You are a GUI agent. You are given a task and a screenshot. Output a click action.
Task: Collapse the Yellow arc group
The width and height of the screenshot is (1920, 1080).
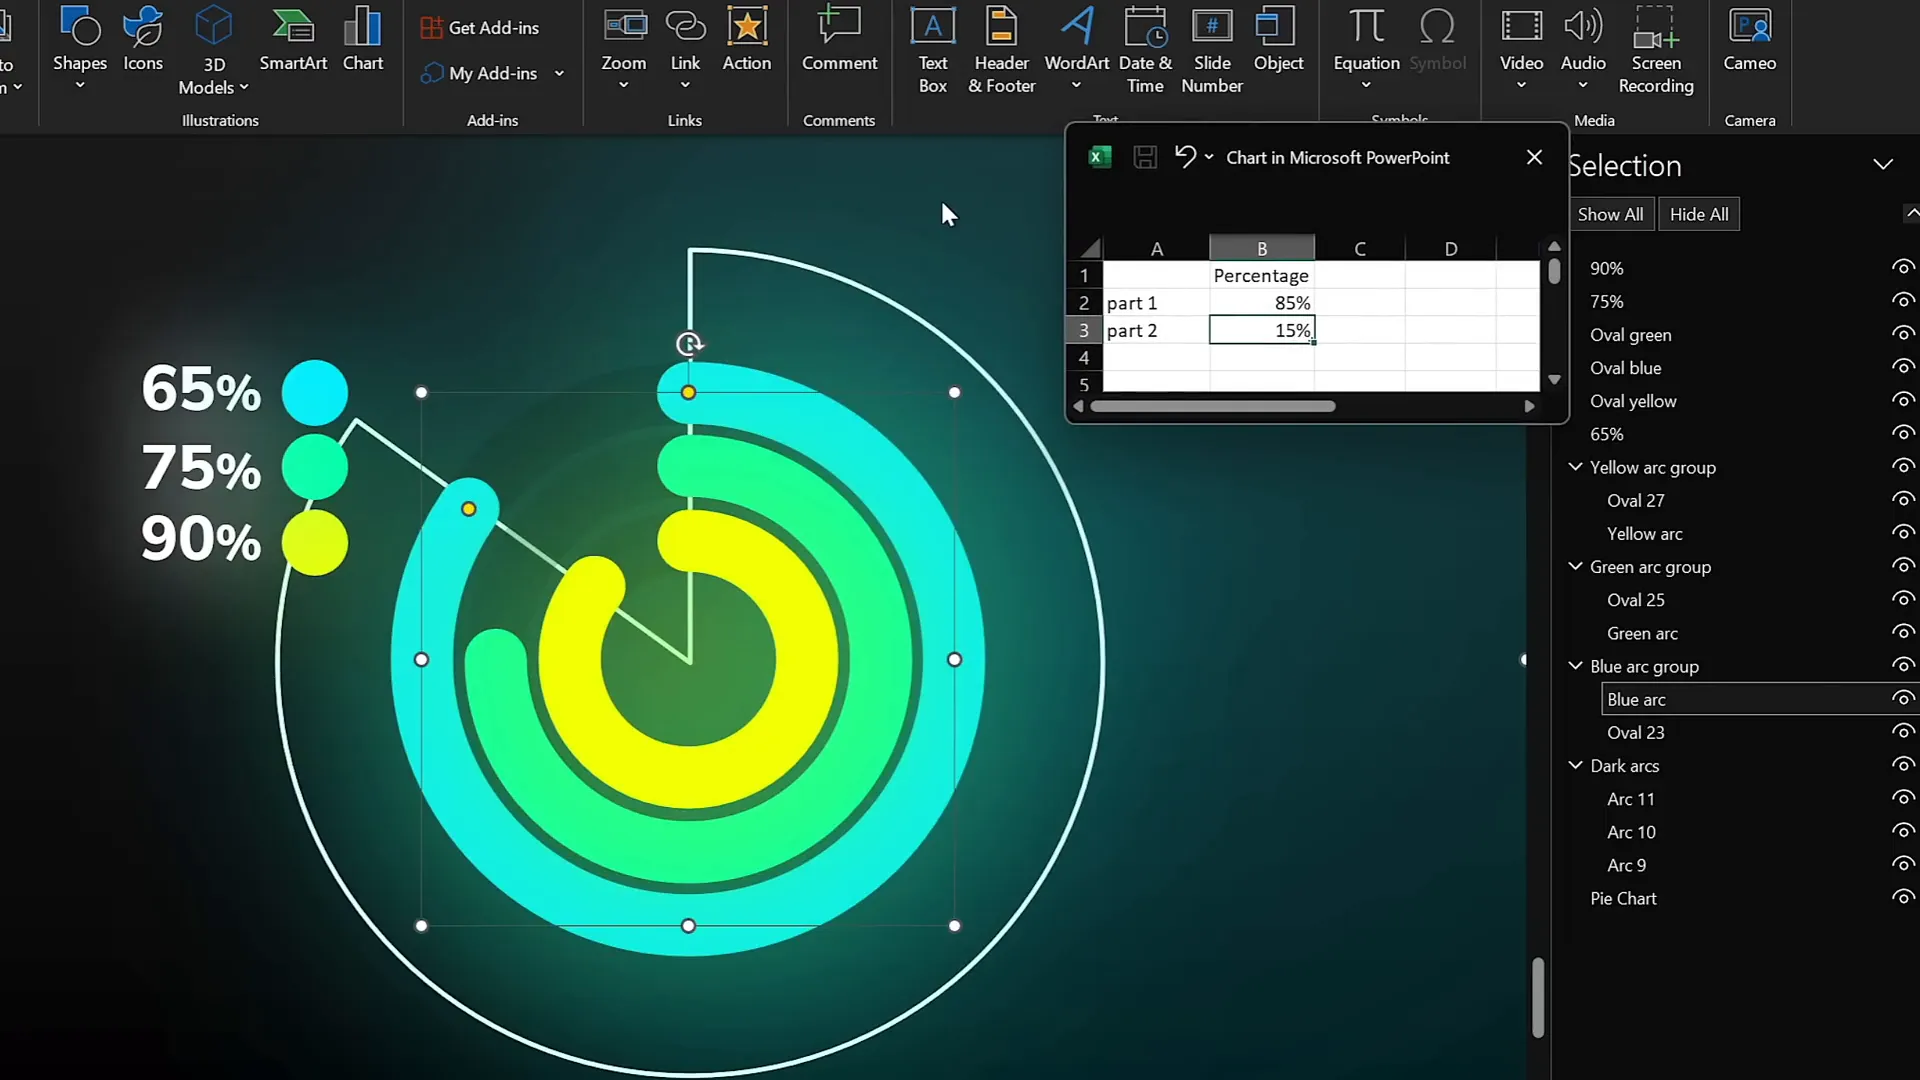pyautogui.click(x=1575, y=467)
